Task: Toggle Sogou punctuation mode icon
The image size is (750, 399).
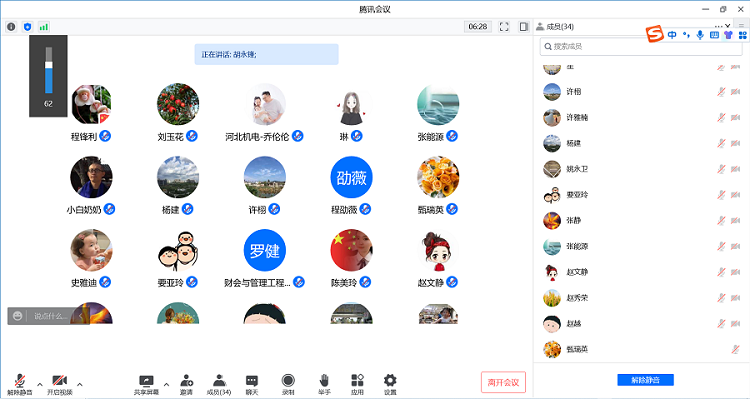Action: 686,35
